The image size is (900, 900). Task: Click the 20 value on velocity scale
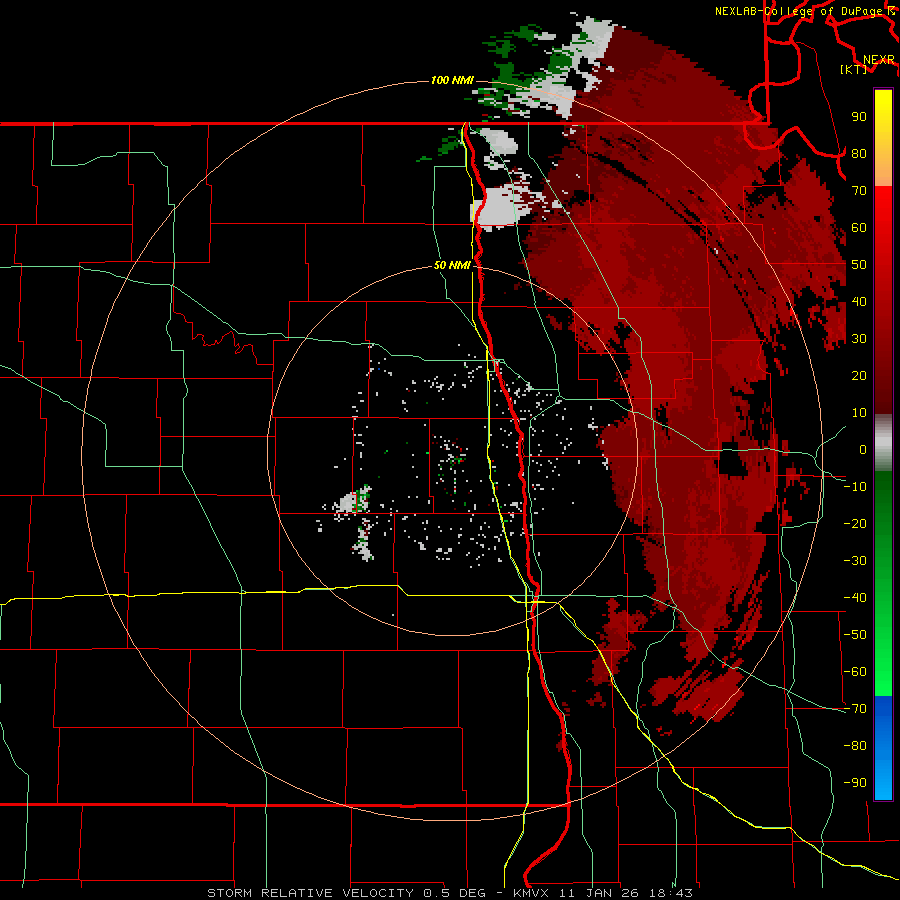pos(859,375)
